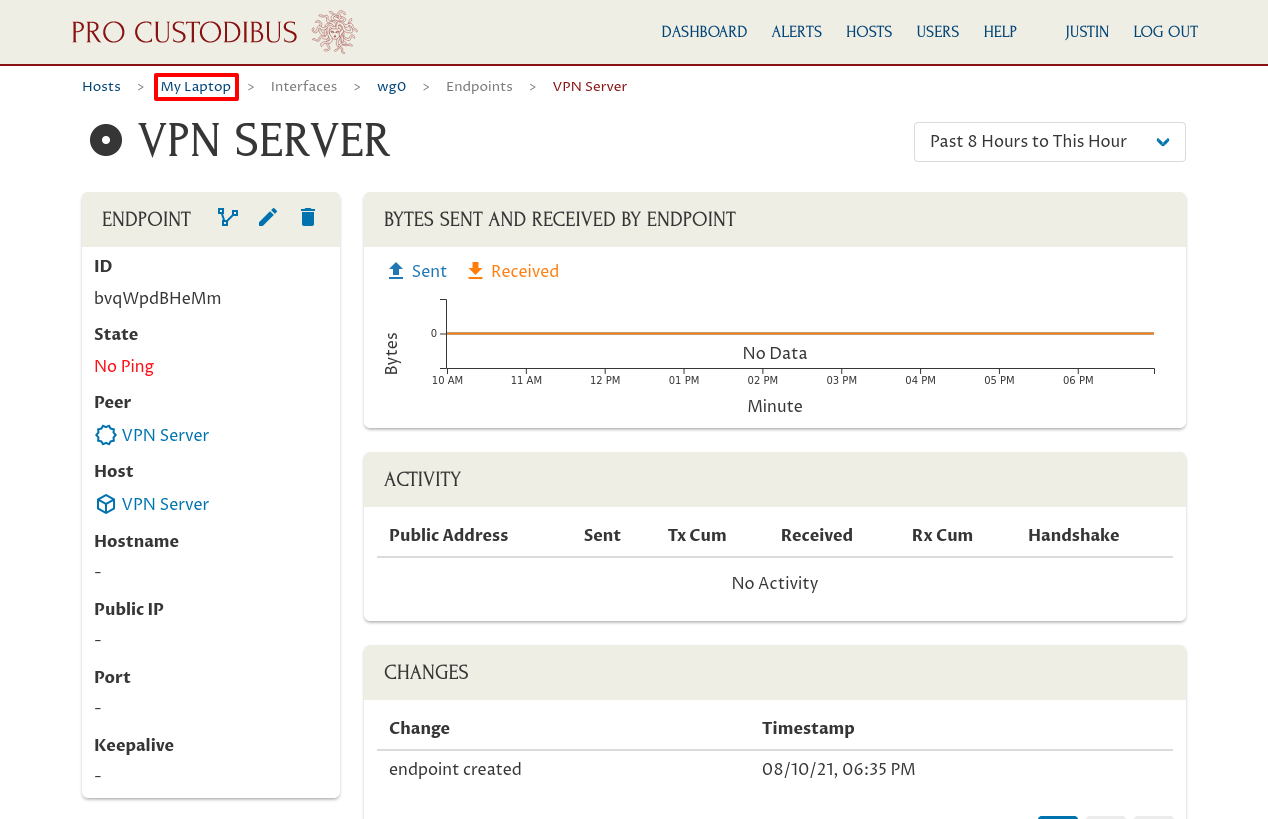Click VPN Server current breadcrumb
The height and width of the screenshot is (819, 1268).
[x=590, y=87]
